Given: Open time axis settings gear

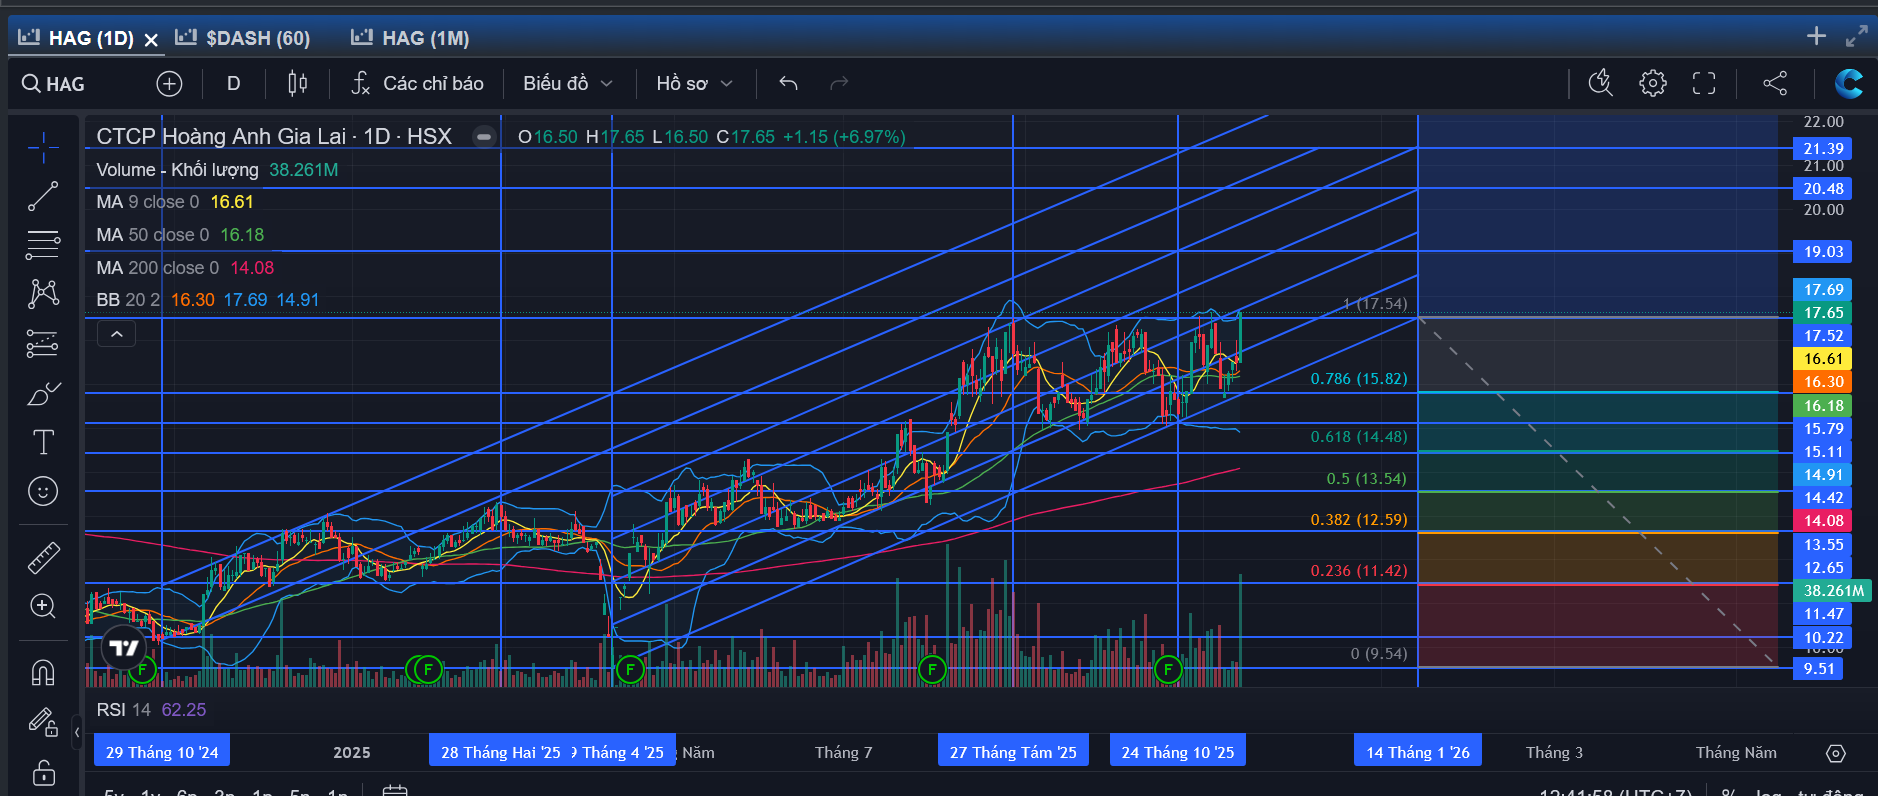Looking at the screenshot, I should [1836, 753].
